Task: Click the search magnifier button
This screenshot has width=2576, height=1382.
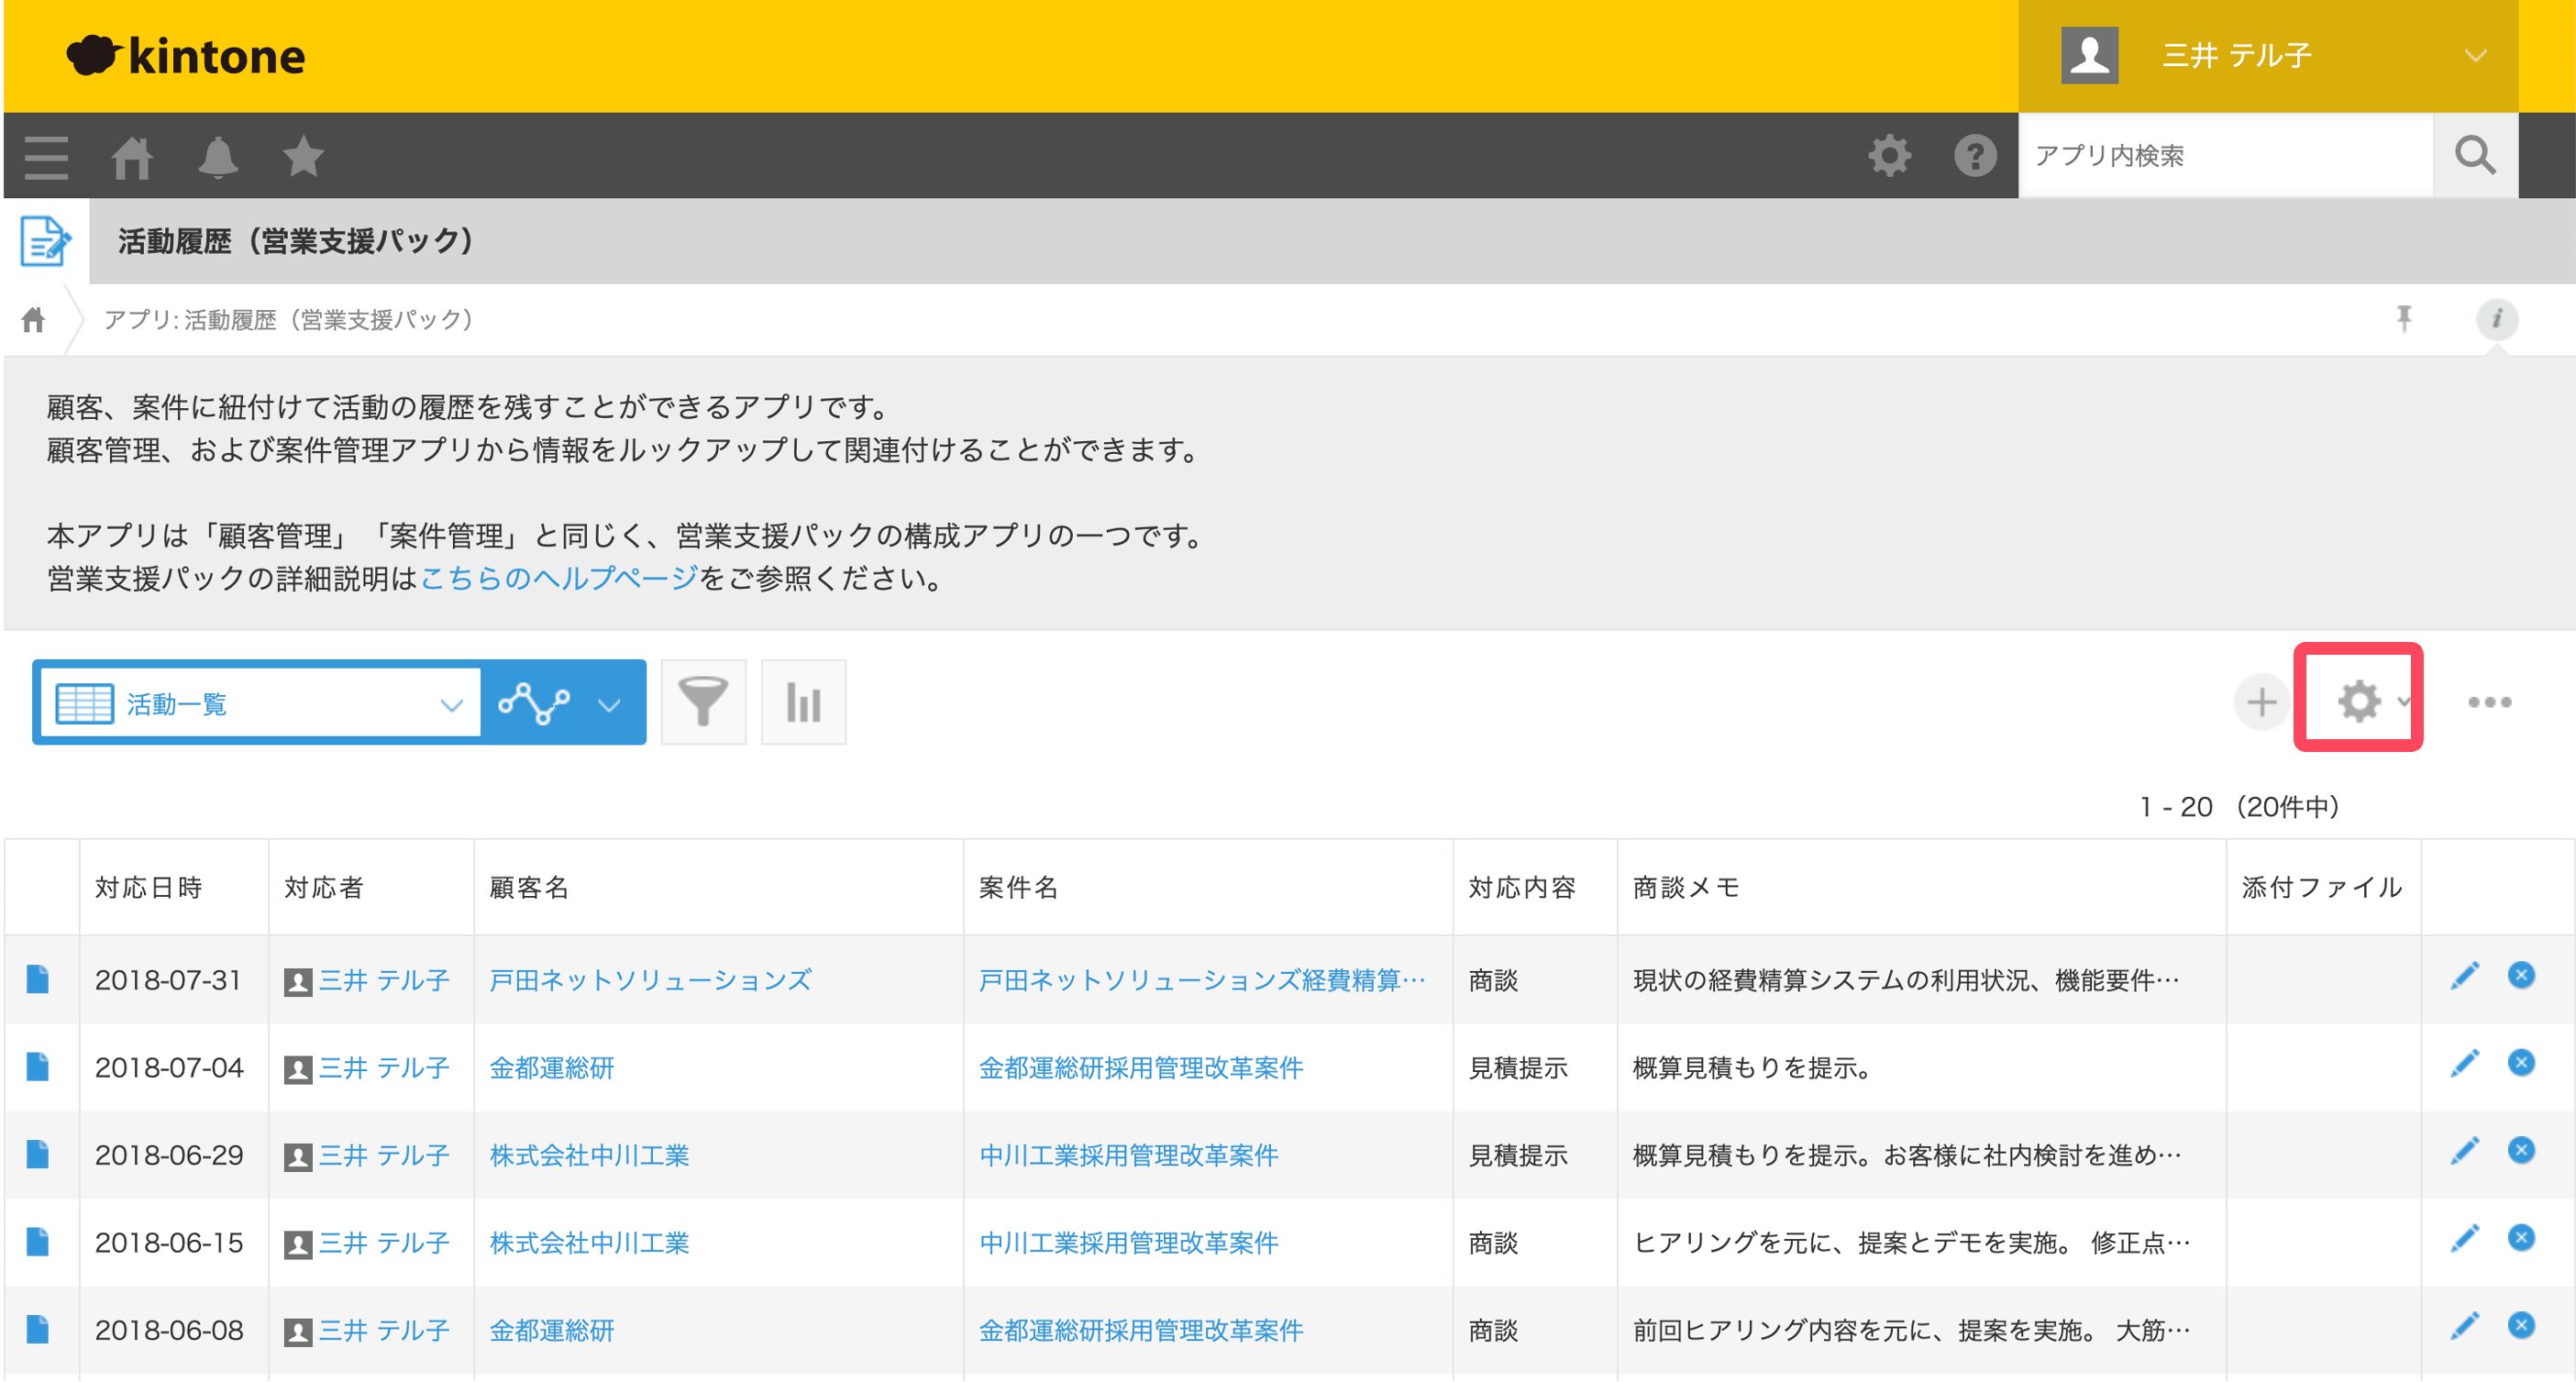Action: [x=2474, y=156]
